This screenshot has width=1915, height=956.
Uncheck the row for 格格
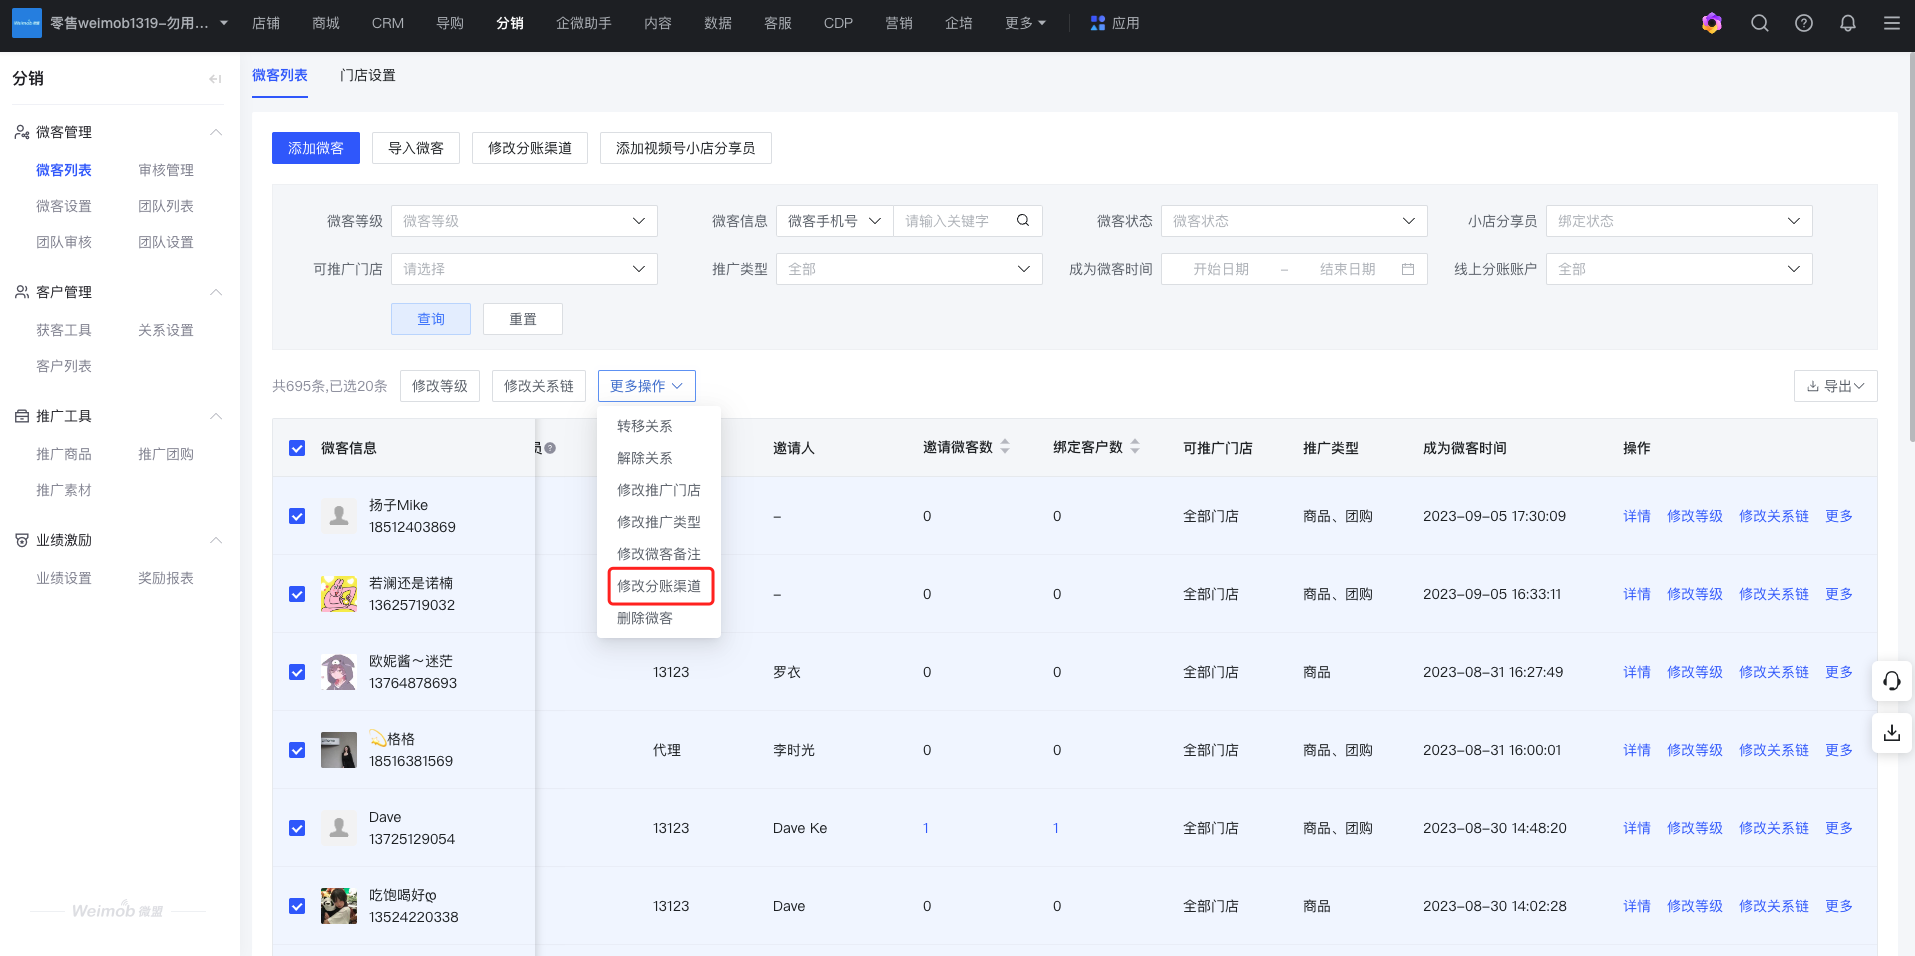[x=297, y=750]
